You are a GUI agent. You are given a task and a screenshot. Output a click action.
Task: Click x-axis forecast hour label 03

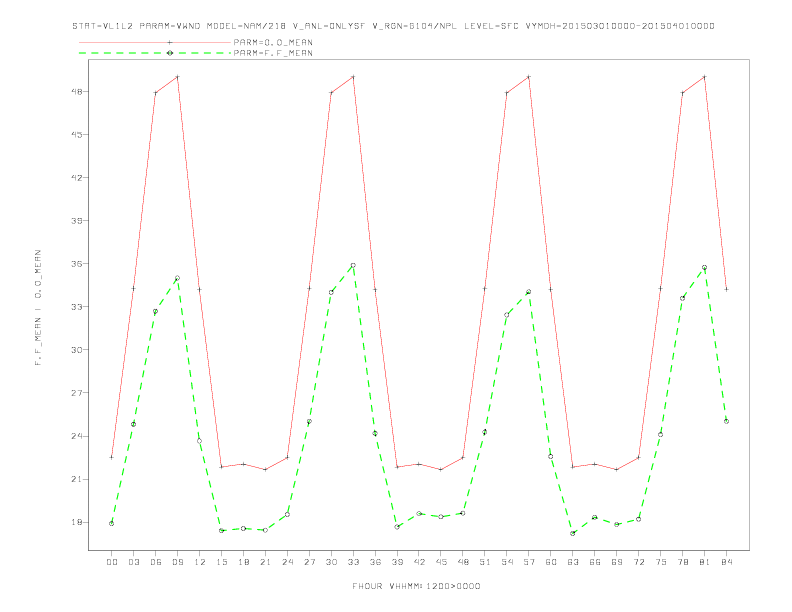tap(133, 562)
